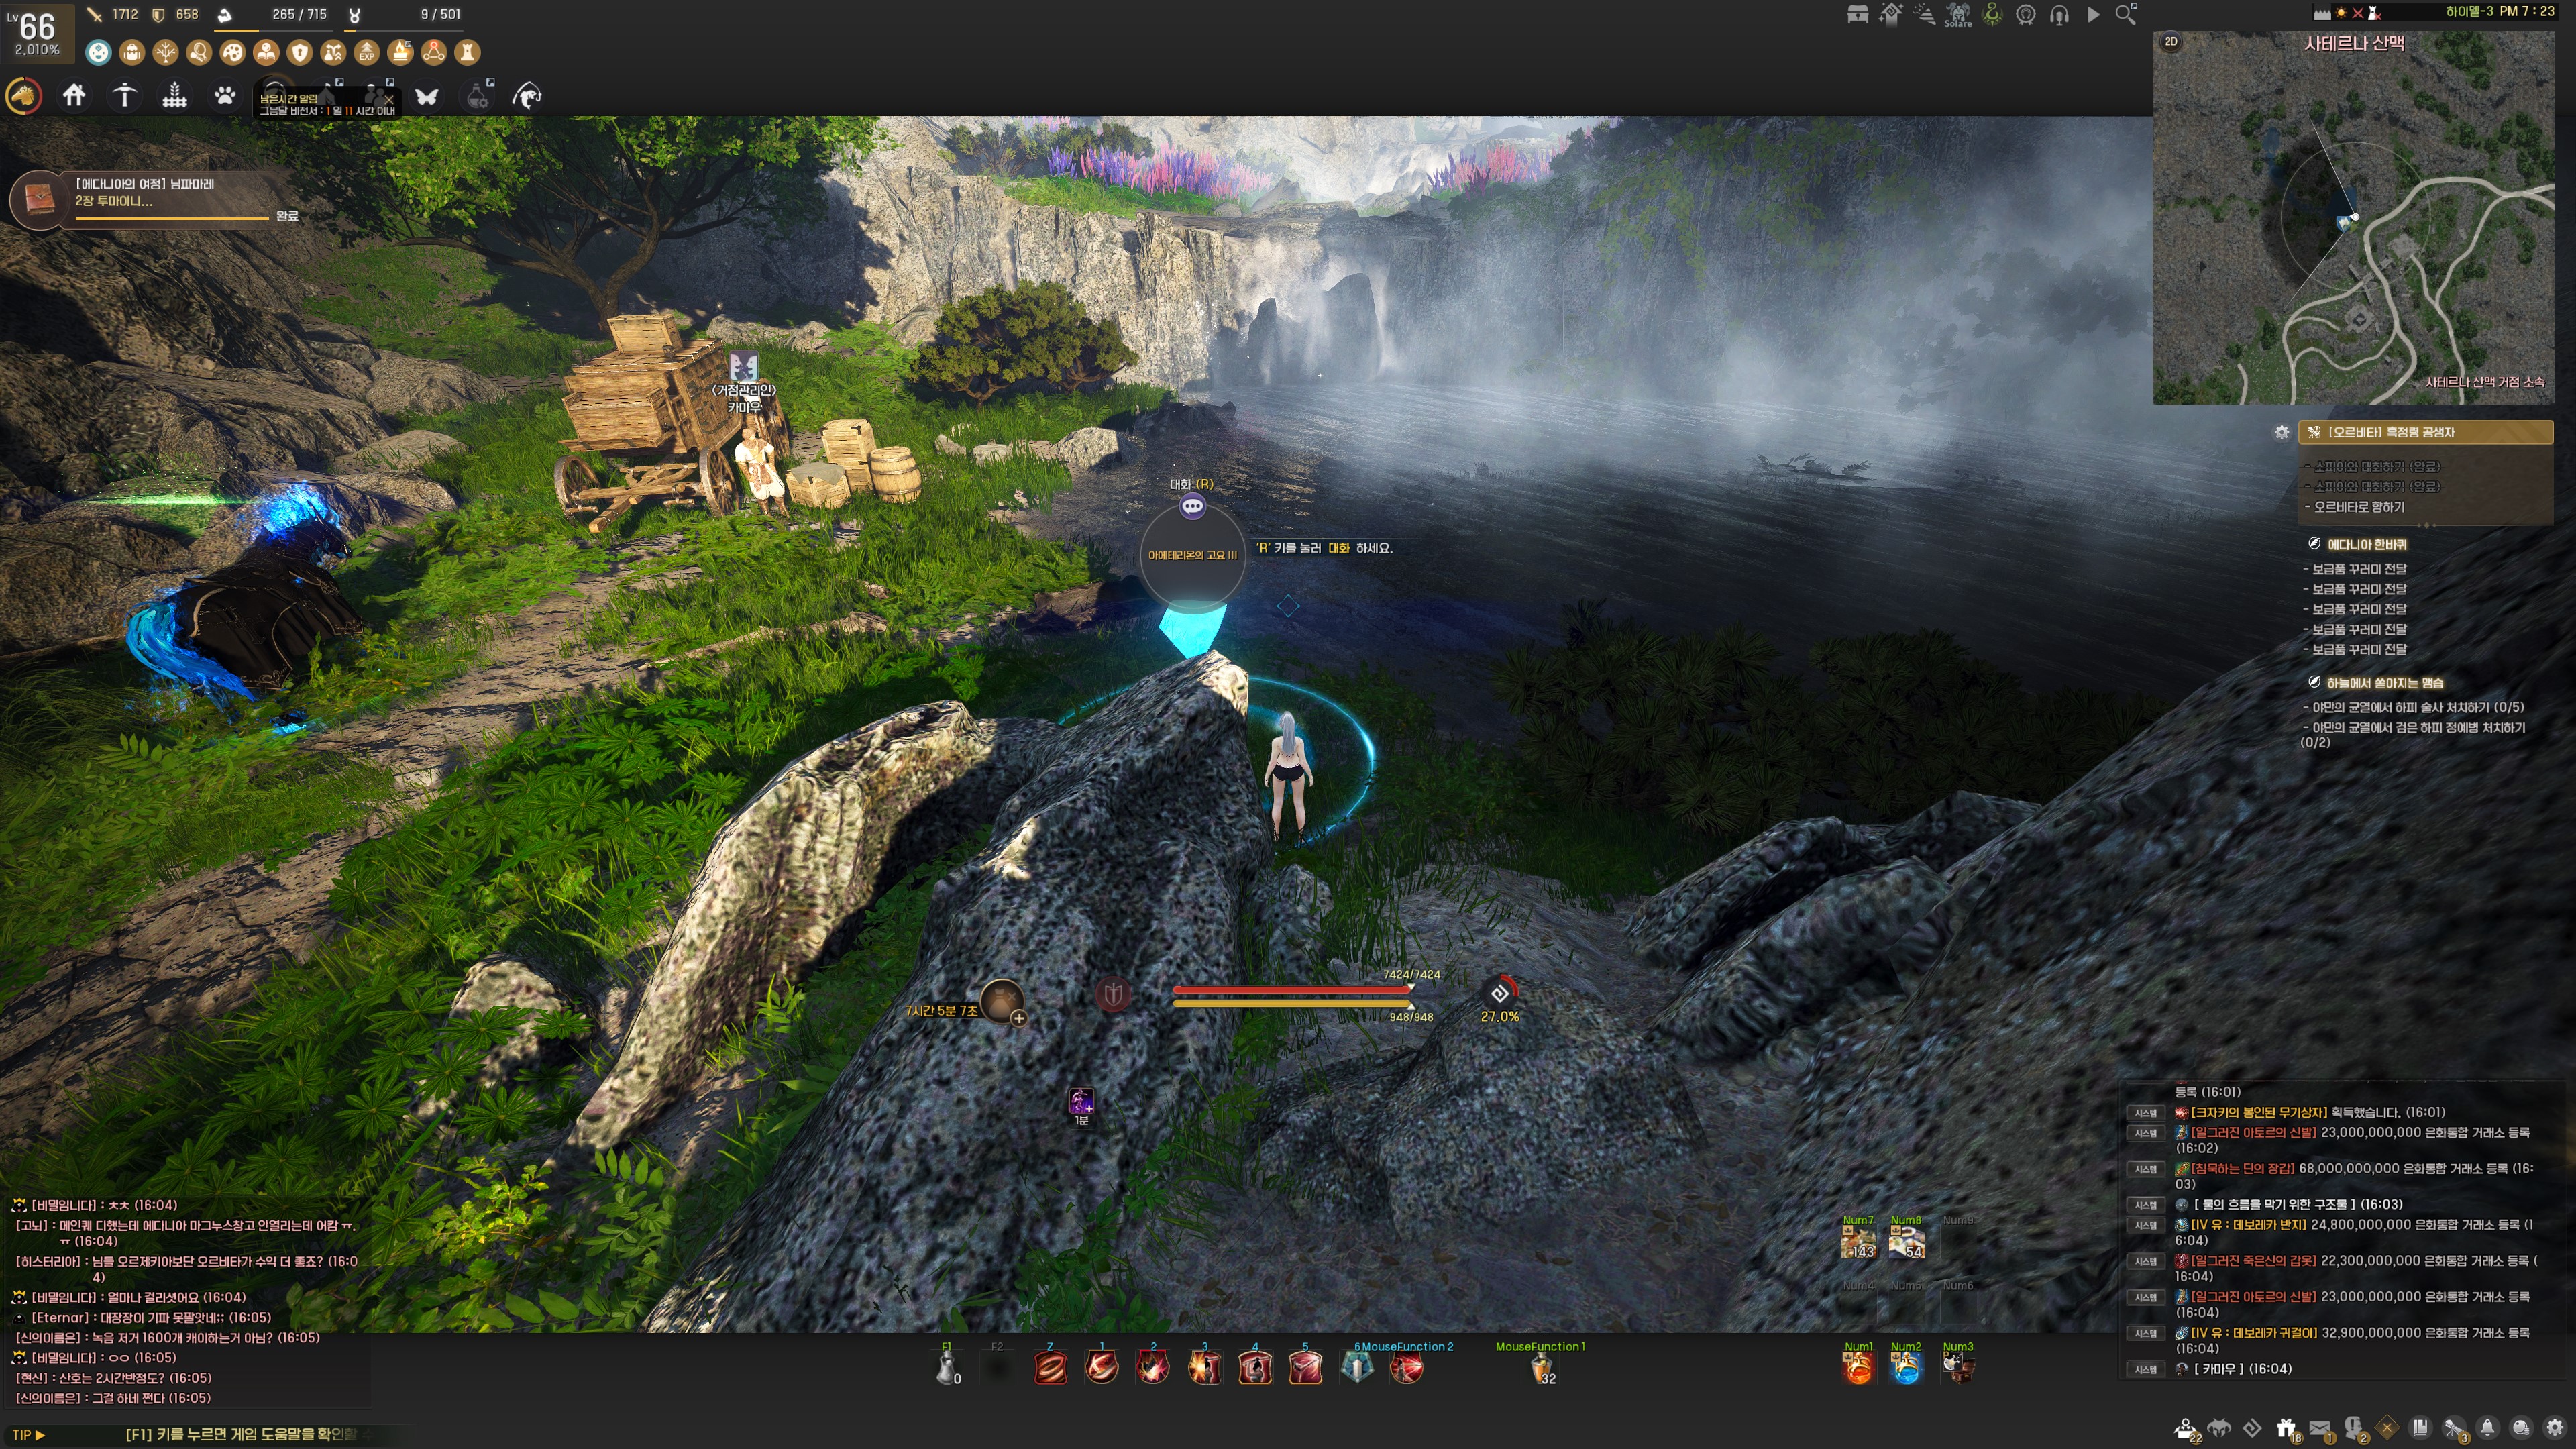Click the horse mount icon
Viewport: 2576px width, 1449px height.
pyautogui.click(x=24, y=96)
